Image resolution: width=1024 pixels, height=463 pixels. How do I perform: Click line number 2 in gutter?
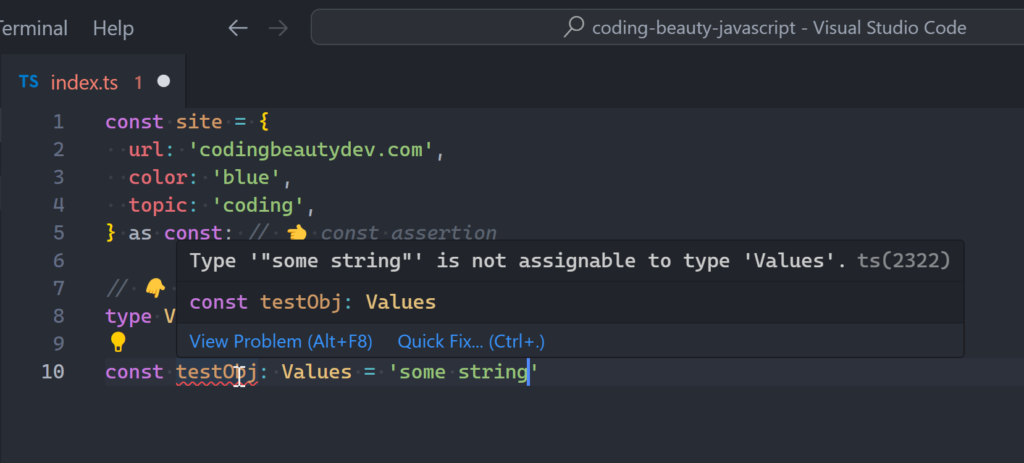point(59,150)
